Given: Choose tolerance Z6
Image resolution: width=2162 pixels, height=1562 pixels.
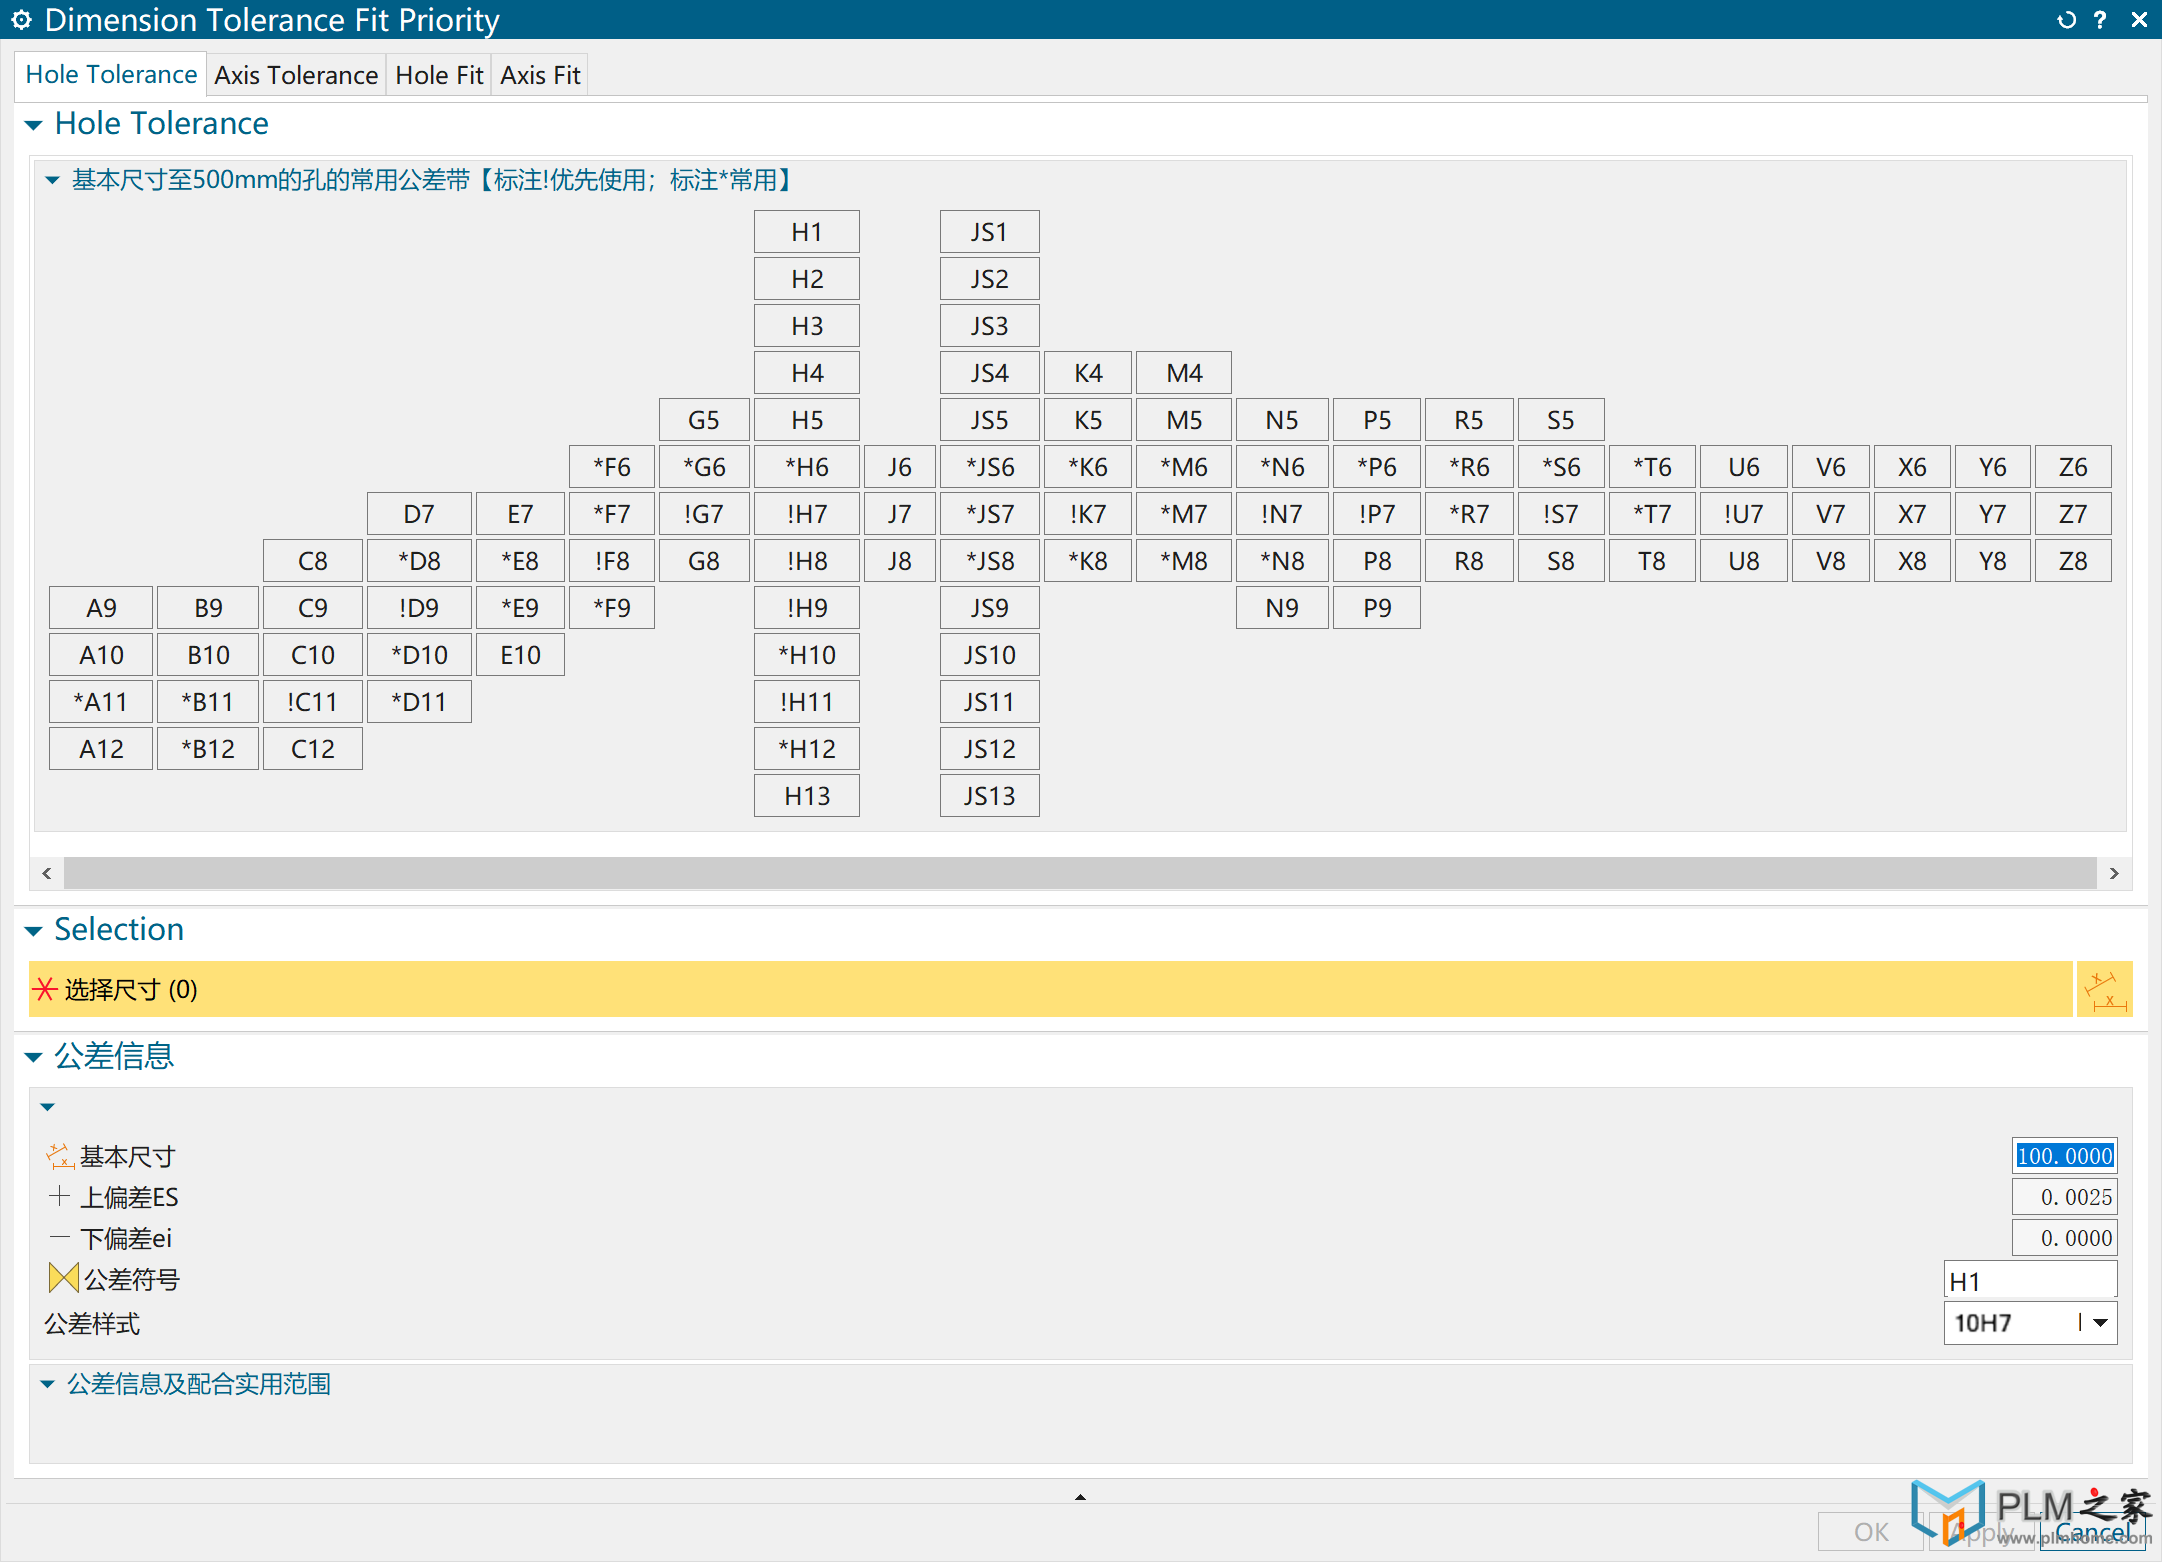Looking at the screenshot, I should coord(2072,467).
